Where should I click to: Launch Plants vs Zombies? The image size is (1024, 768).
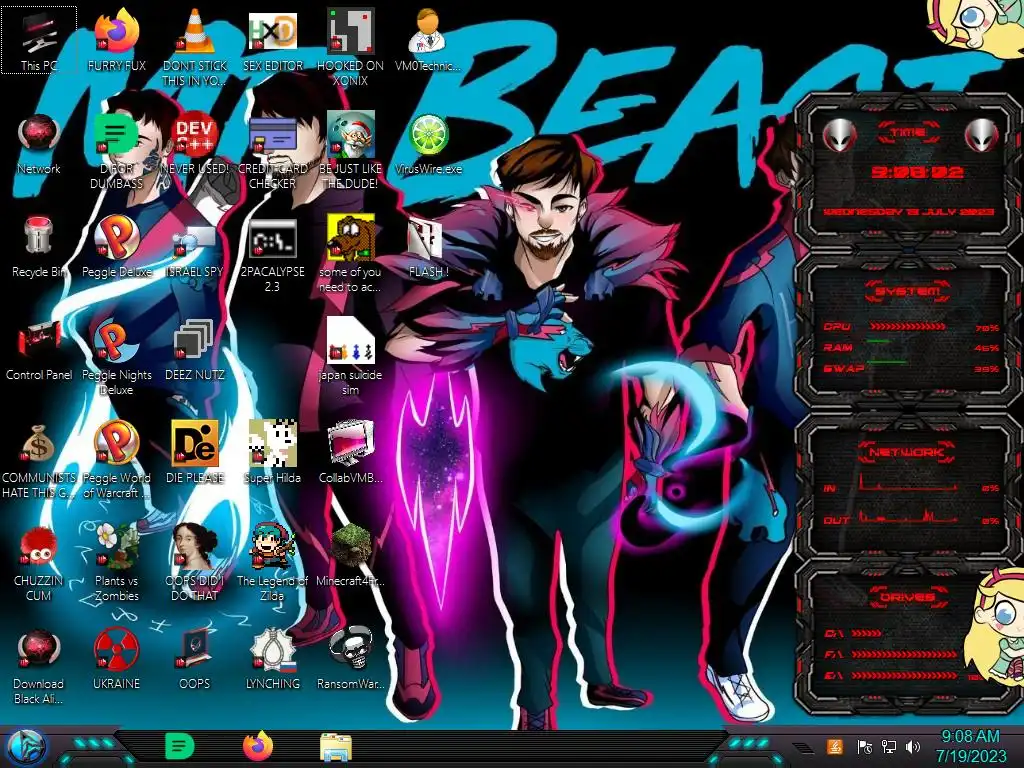(116, 563)
